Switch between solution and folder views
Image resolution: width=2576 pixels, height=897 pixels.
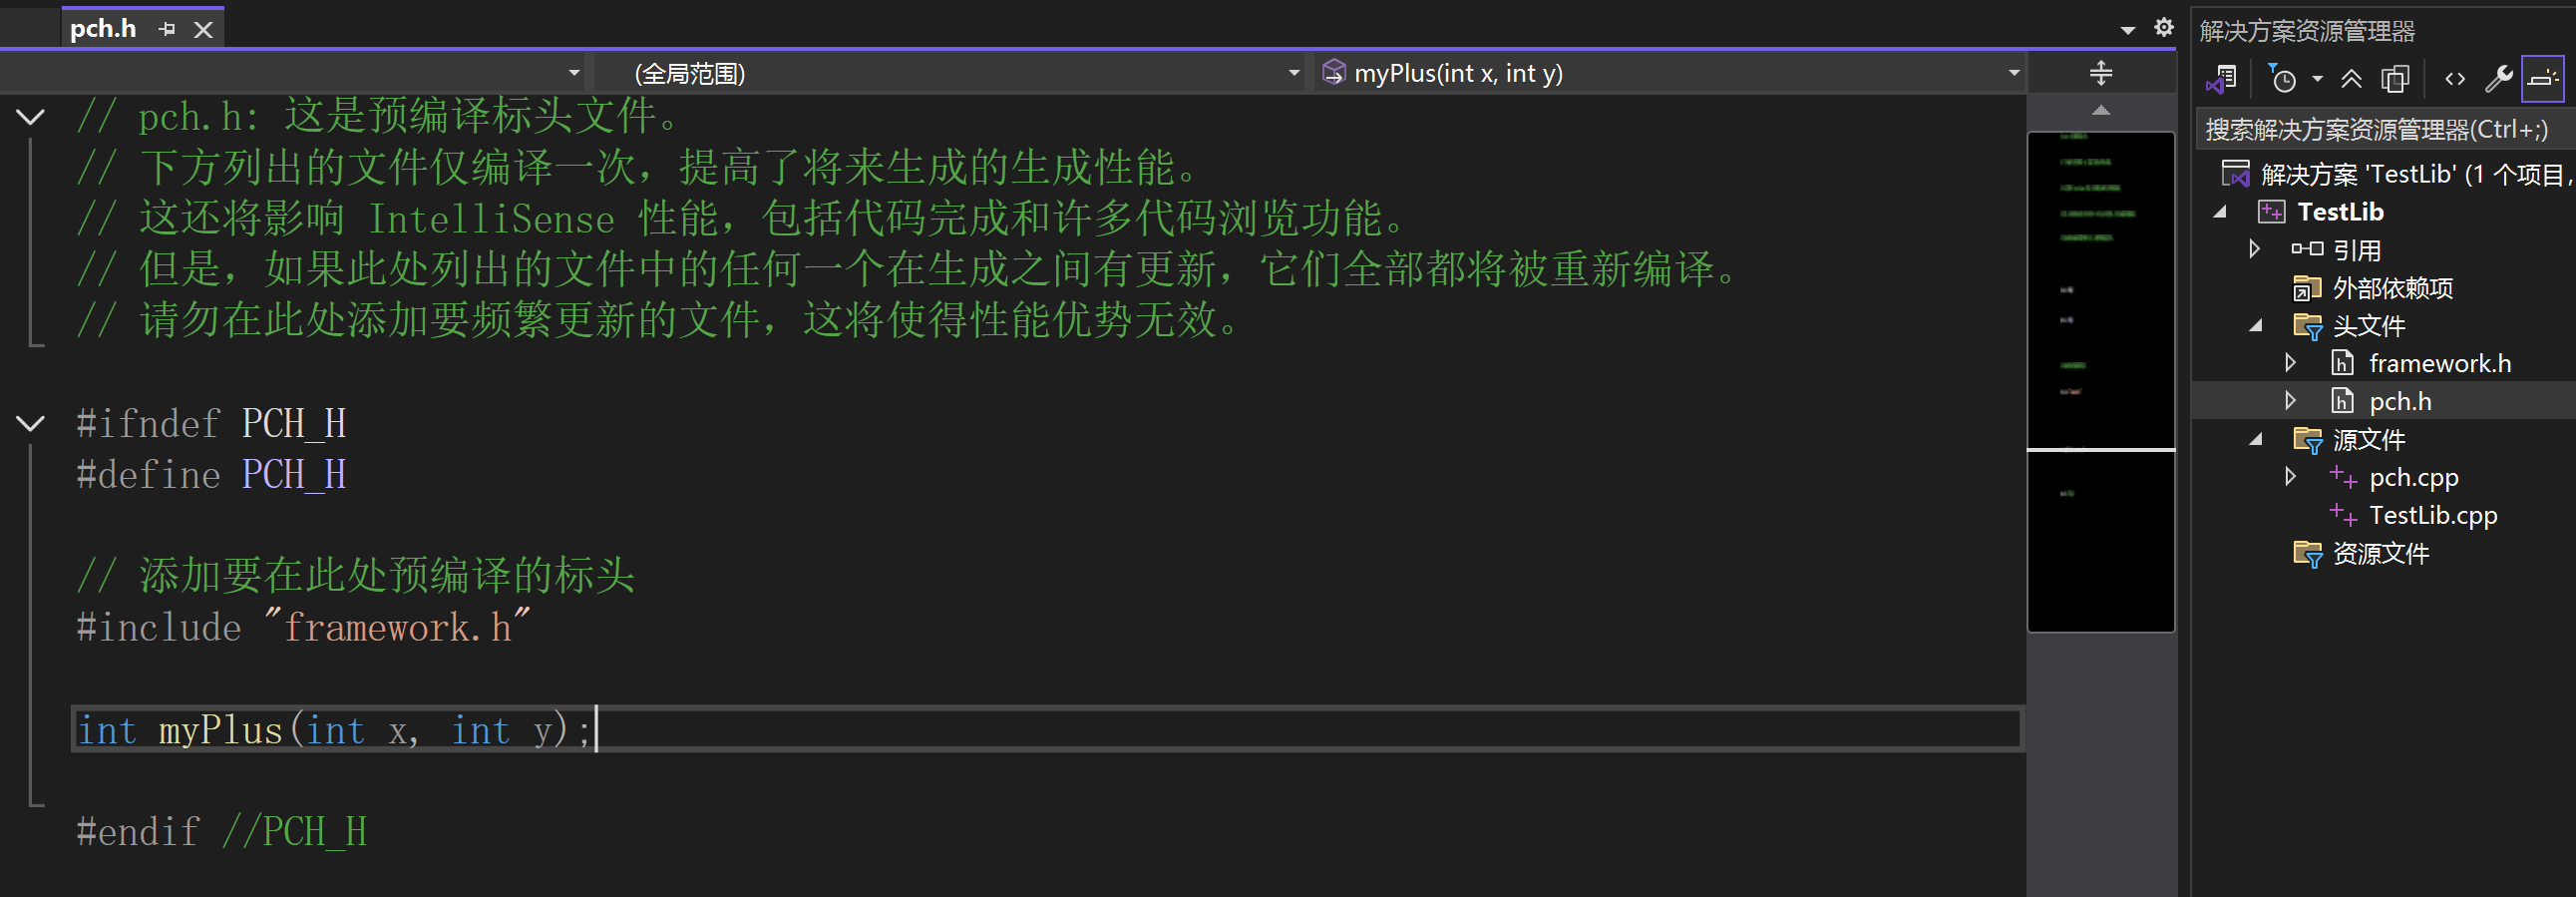pyautogui.click(x=2222, y=79)
